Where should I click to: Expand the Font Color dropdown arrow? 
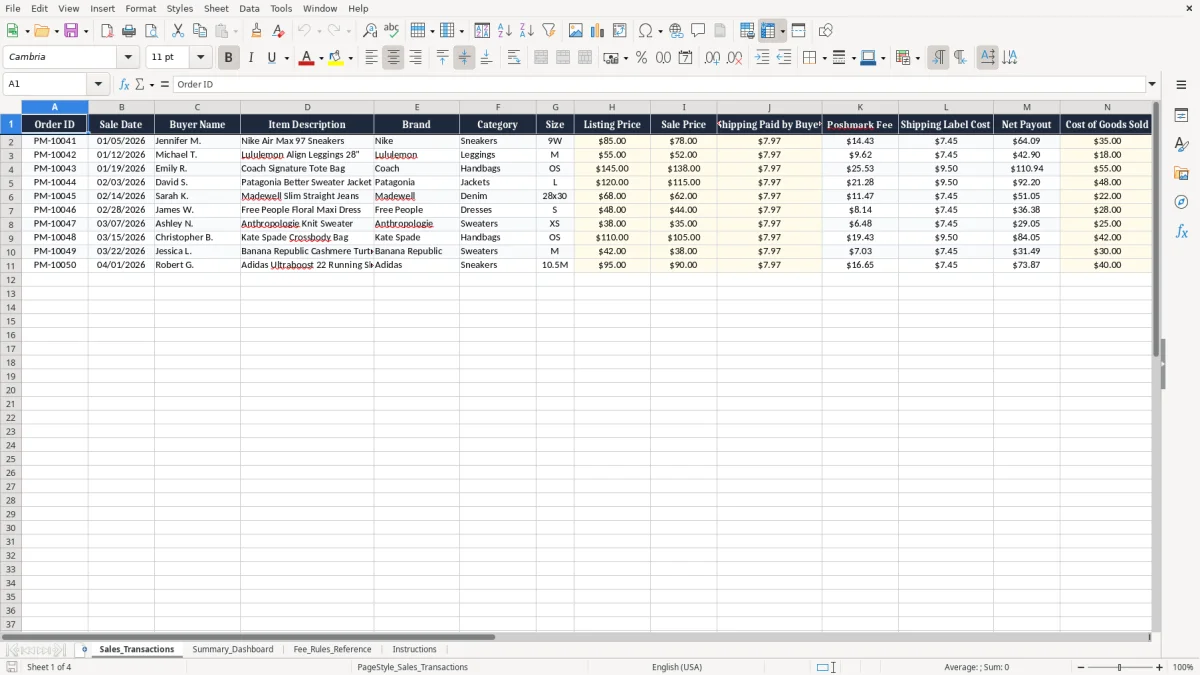tap(321, 58)
